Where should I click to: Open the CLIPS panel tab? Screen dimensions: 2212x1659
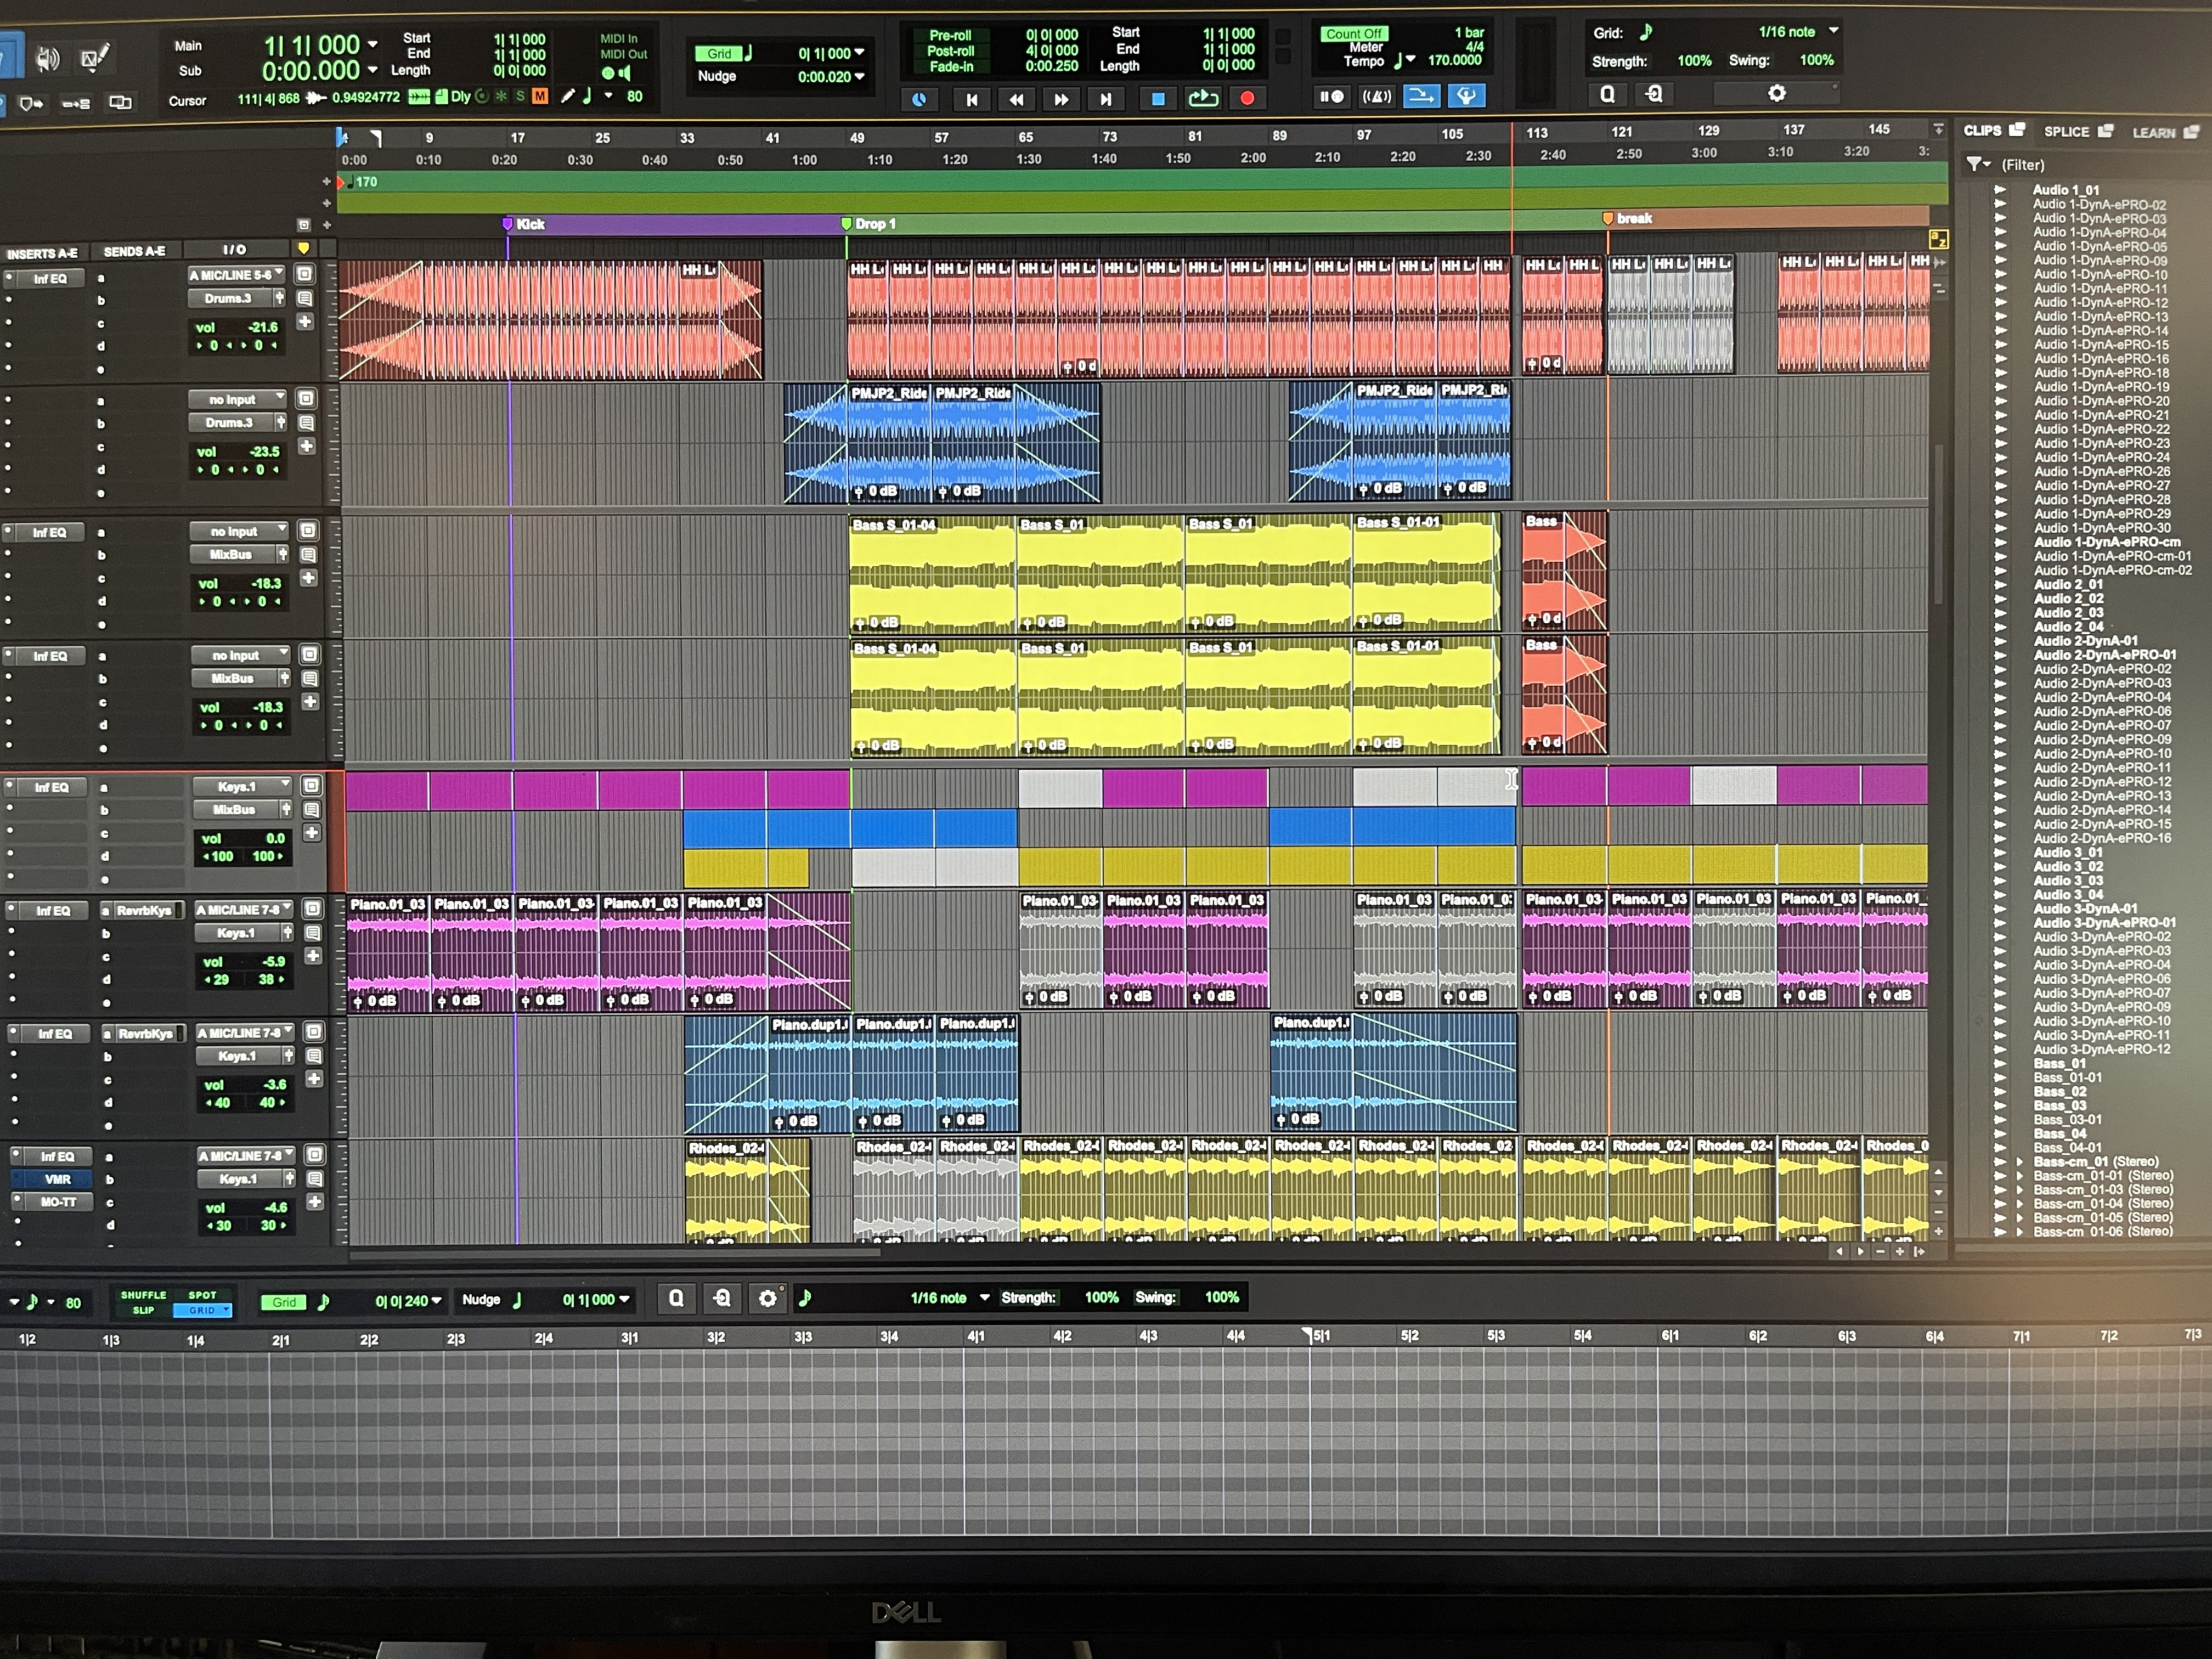pos(1993,130)
